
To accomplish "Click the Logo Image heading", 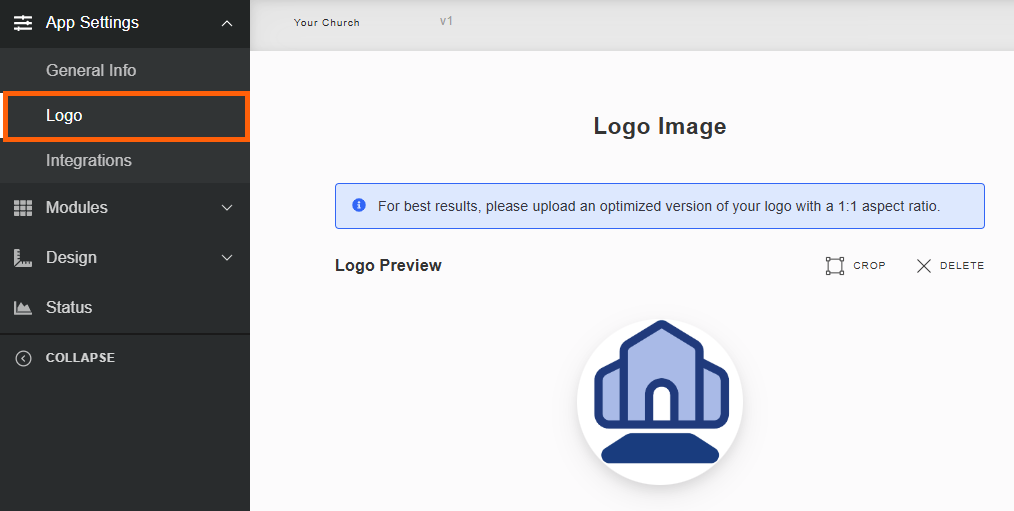I will coord(660,126).
